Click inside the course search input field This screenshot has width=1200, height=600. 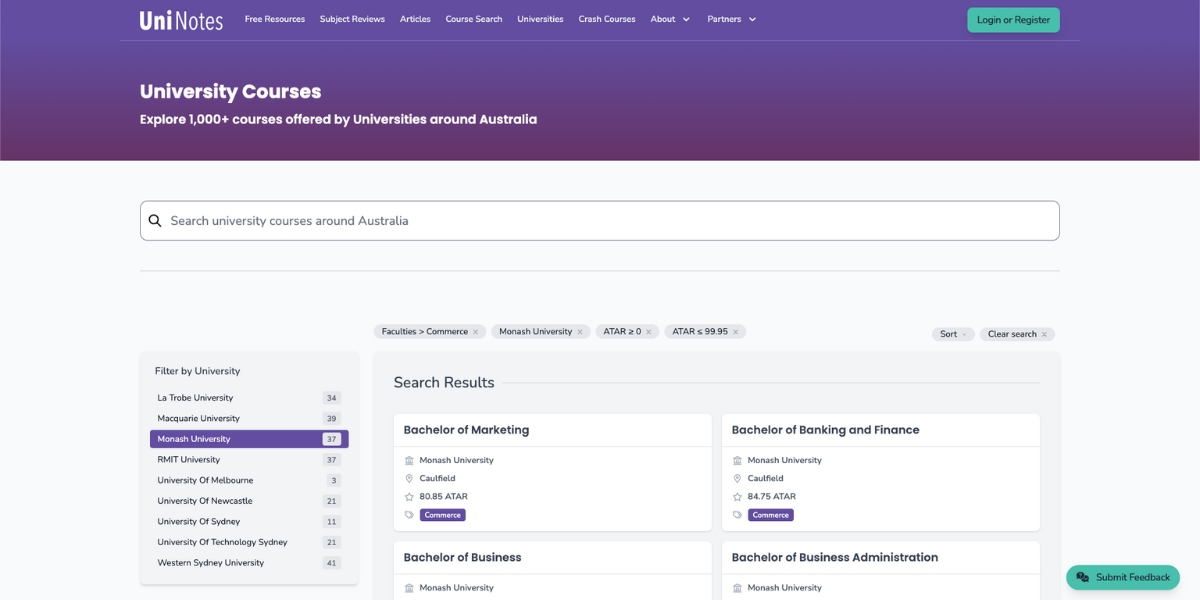tap(600, 220)
